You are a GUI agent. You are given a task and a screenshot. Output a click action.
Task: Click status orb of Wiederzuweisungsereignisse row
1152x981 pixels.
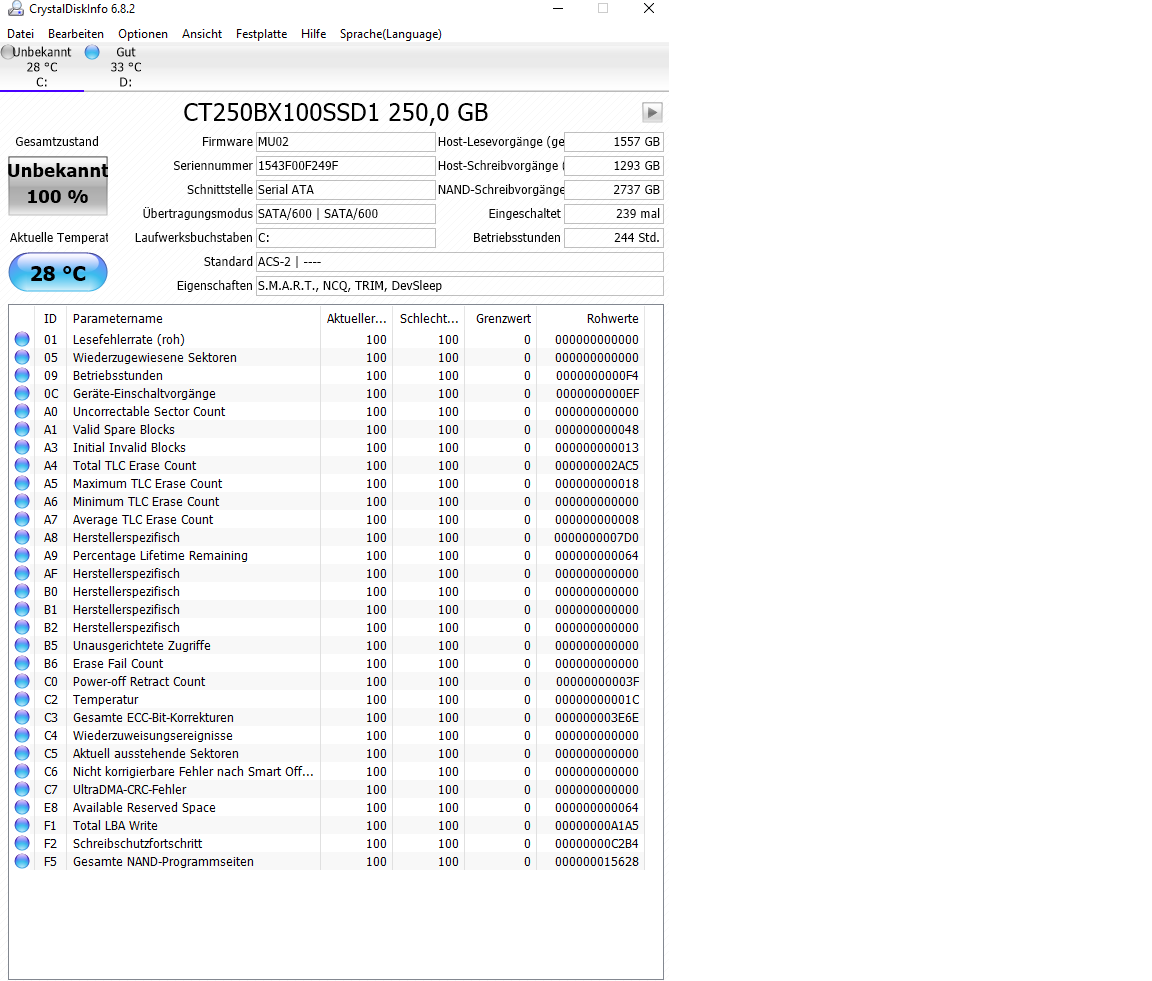coord(22,736)
